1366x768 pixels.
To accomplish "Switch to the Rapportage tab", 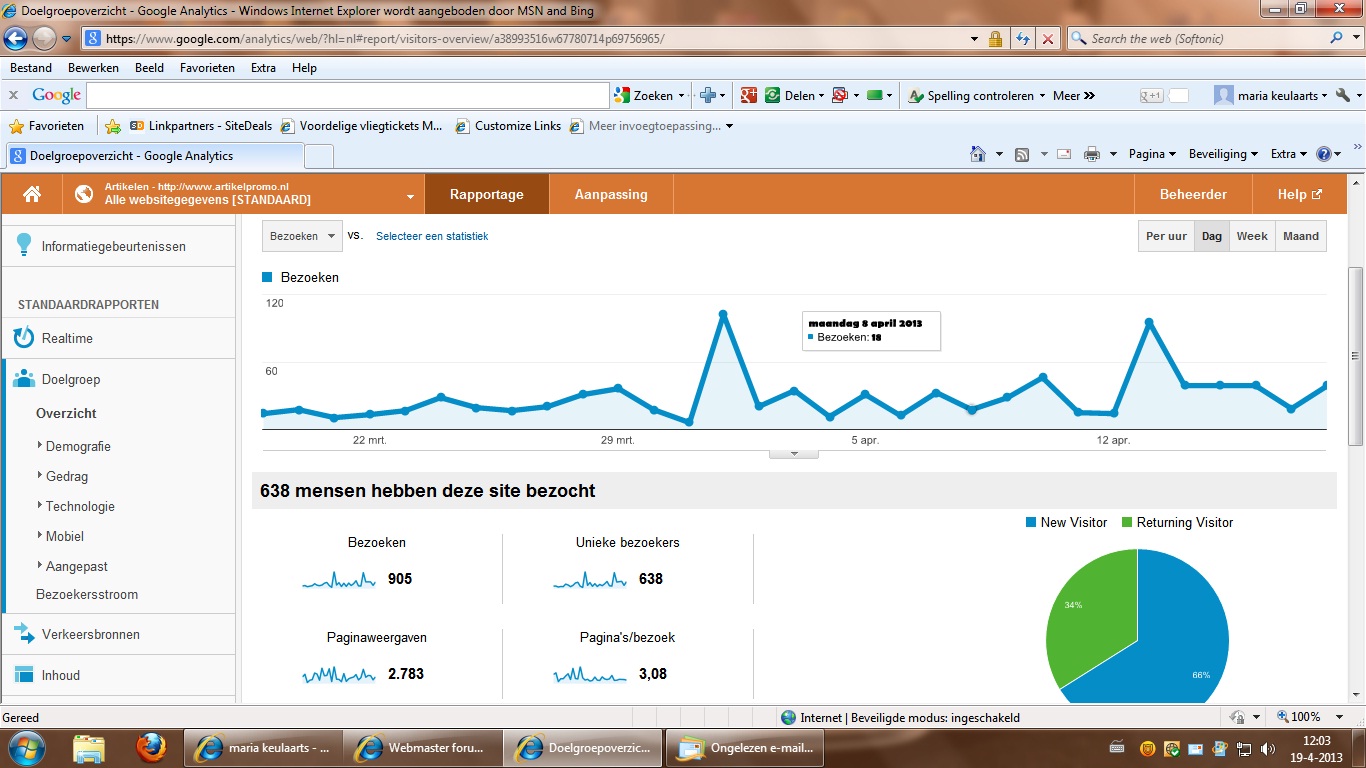I will click(x=487, y=195).
